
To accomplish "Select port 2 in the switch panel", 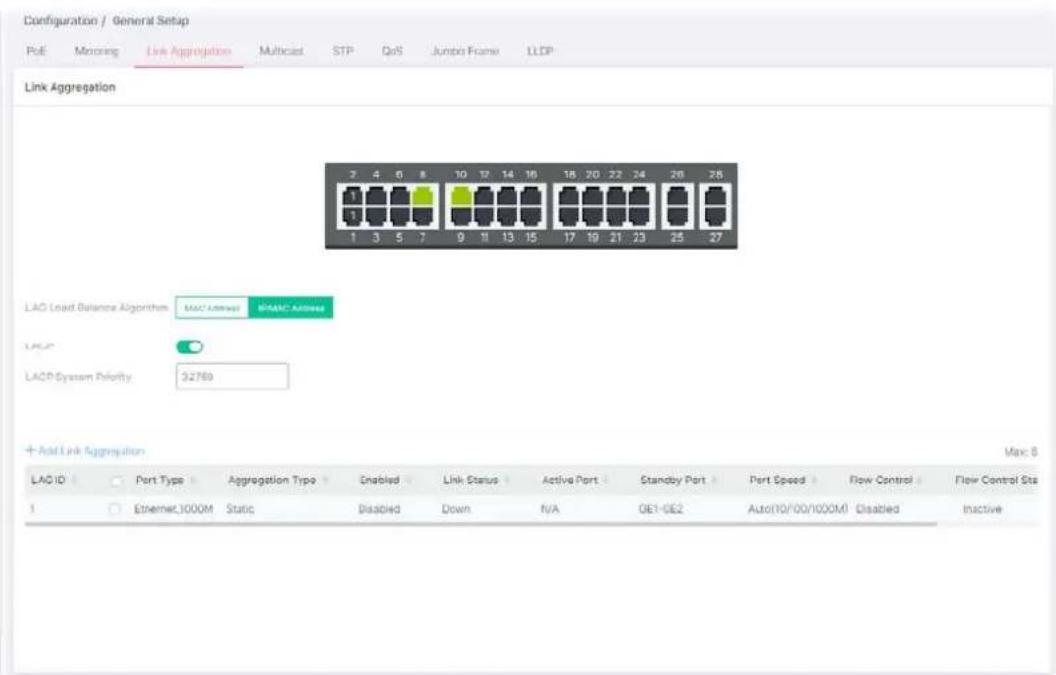I will 352,197.
